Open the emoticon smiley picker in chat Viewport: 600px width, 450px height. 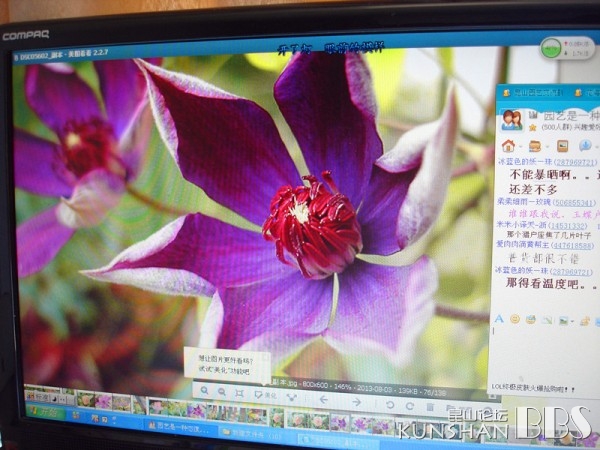coord(515,319)
